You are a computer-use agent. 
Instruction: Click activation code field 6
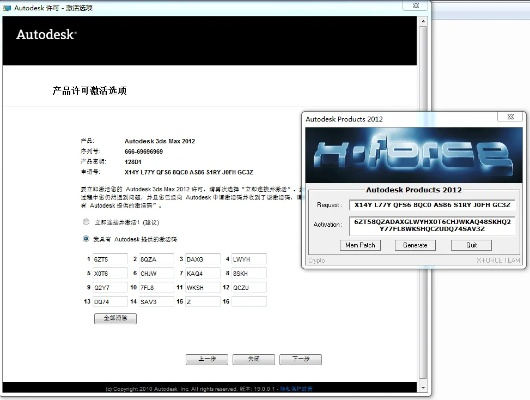[156, 273]
